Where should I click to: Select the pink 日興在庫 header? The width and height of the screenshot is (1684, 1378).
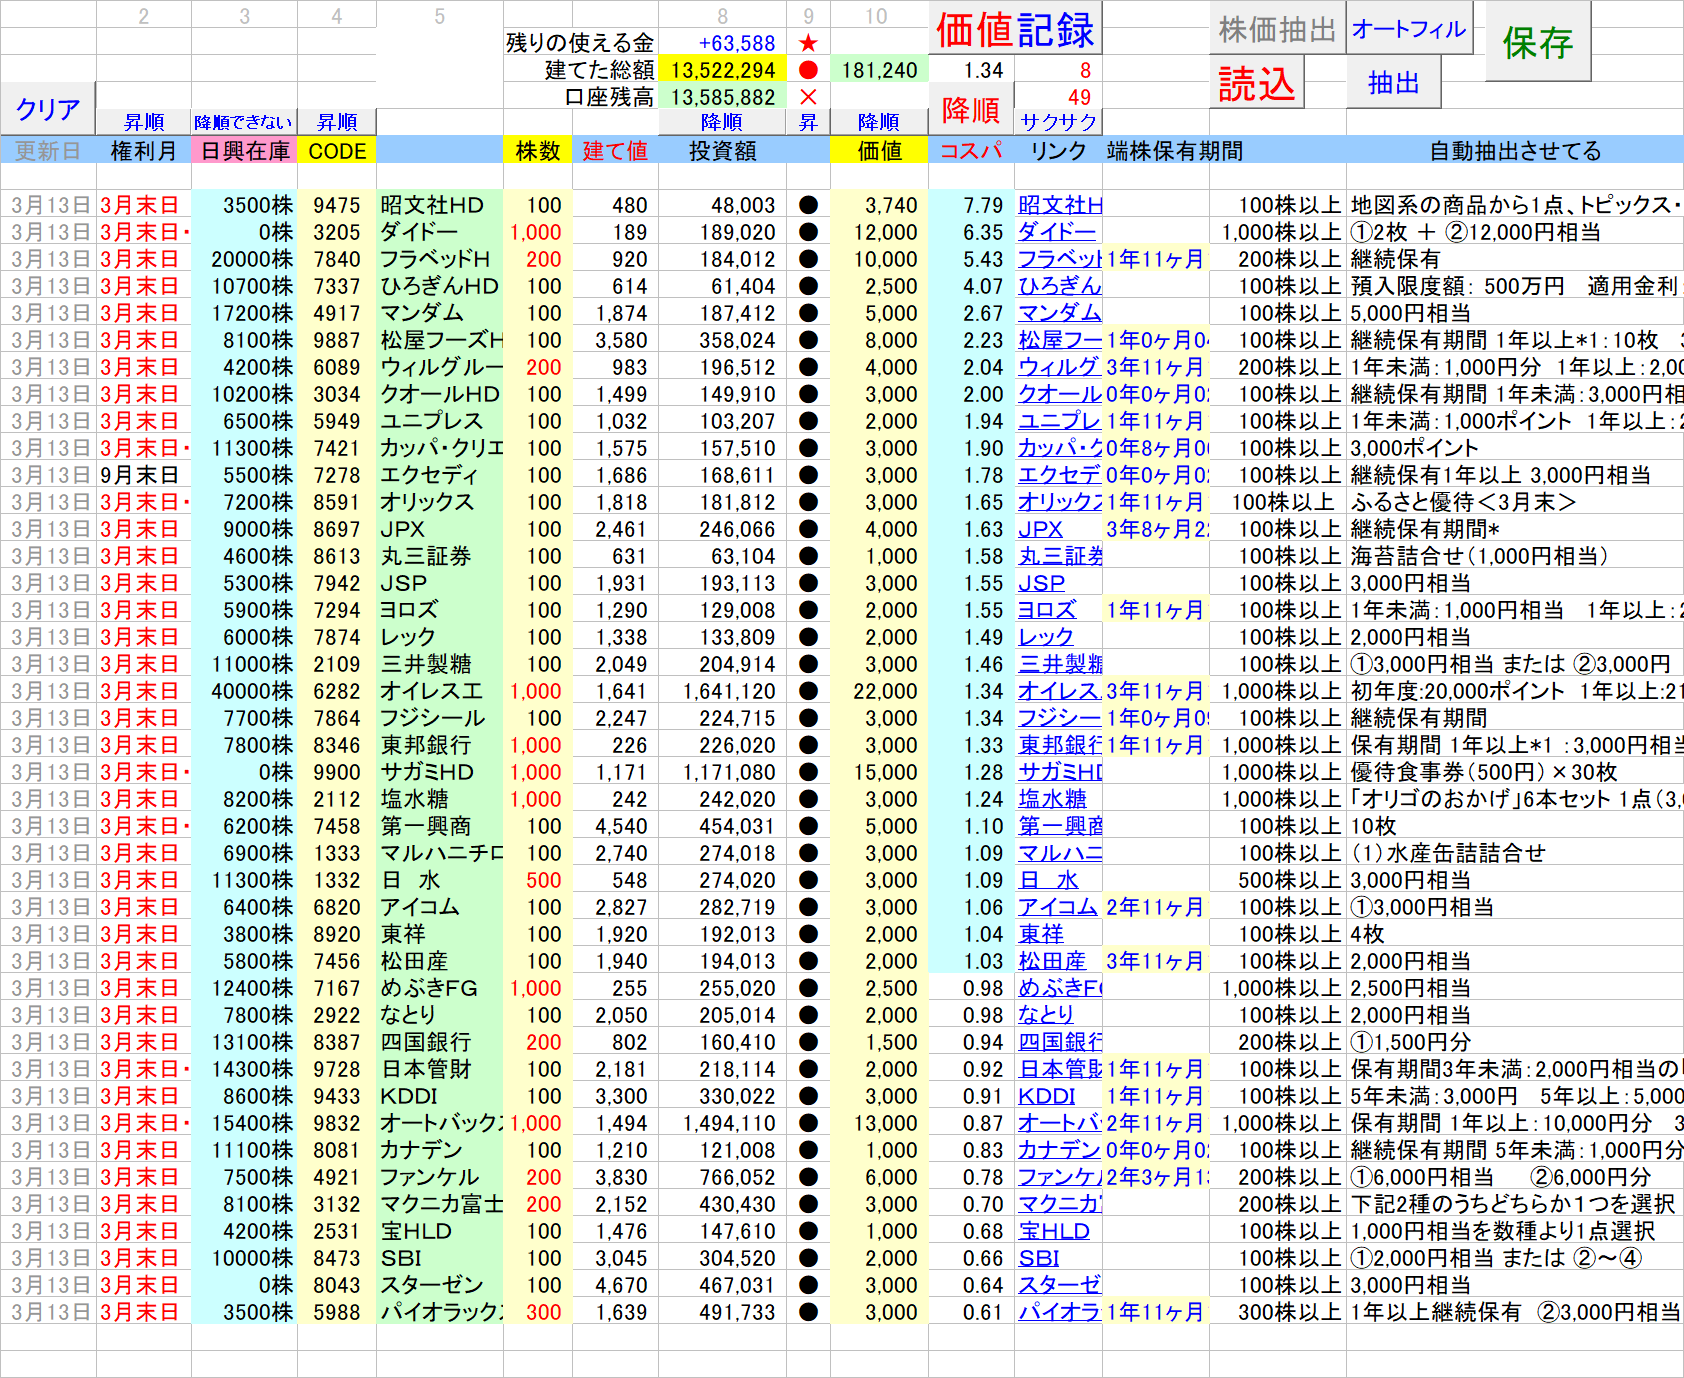pos(245,151)
